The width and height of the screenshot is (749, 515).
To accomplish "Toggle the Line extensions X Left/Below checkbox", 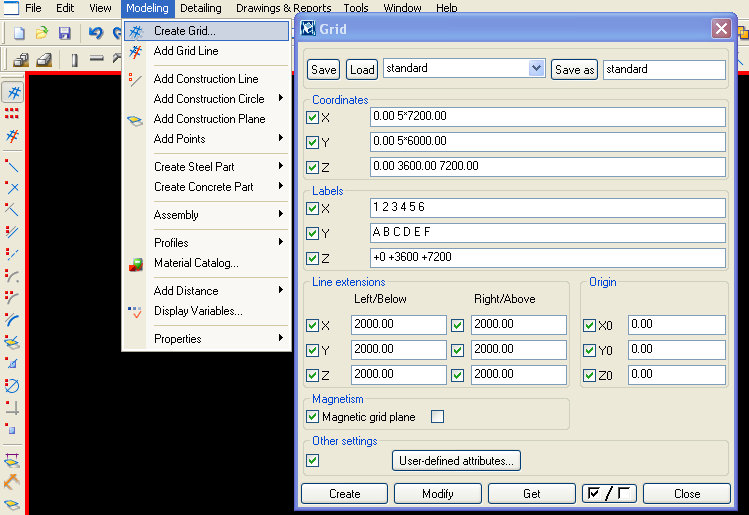I will tap(312, 326).
